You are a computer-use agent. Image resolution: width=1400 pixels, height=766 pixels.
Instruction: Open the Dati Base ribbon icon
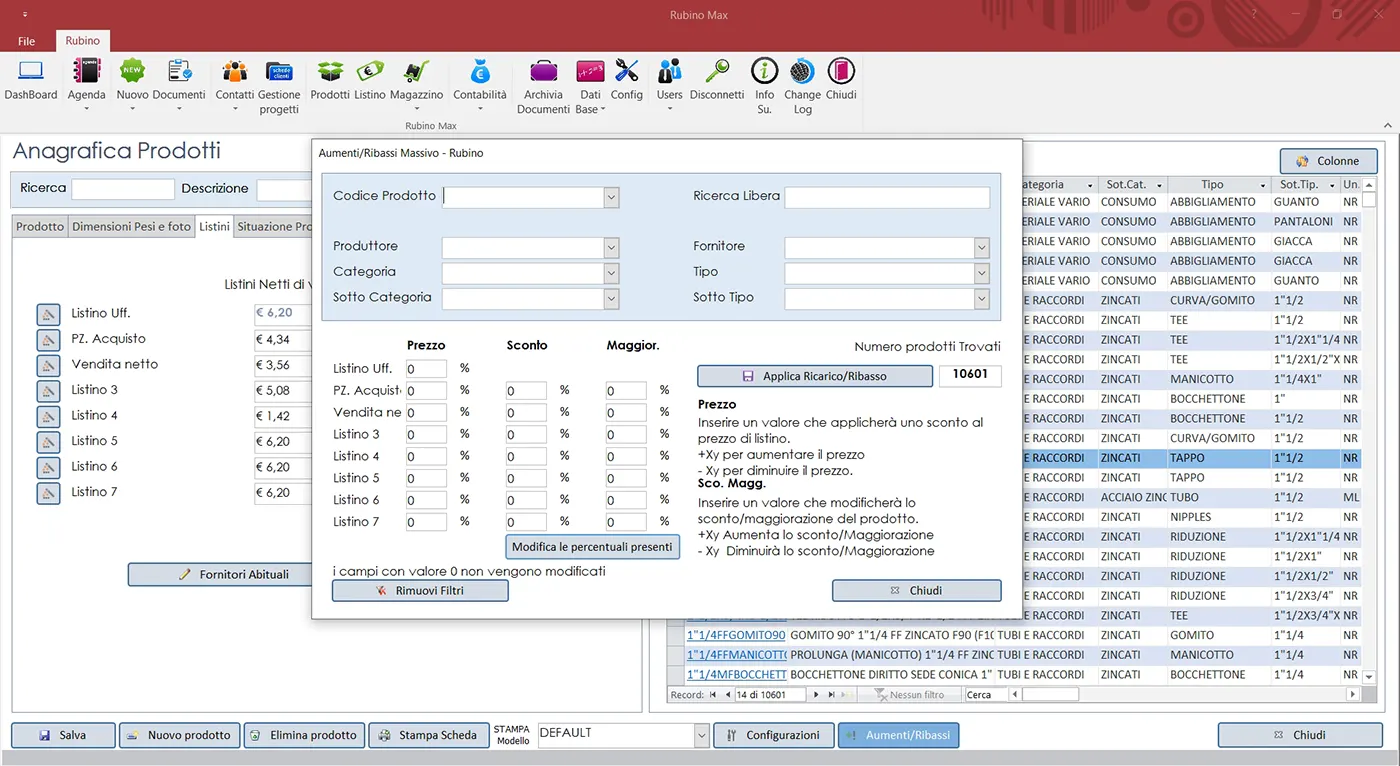click(x=590, y=87)
